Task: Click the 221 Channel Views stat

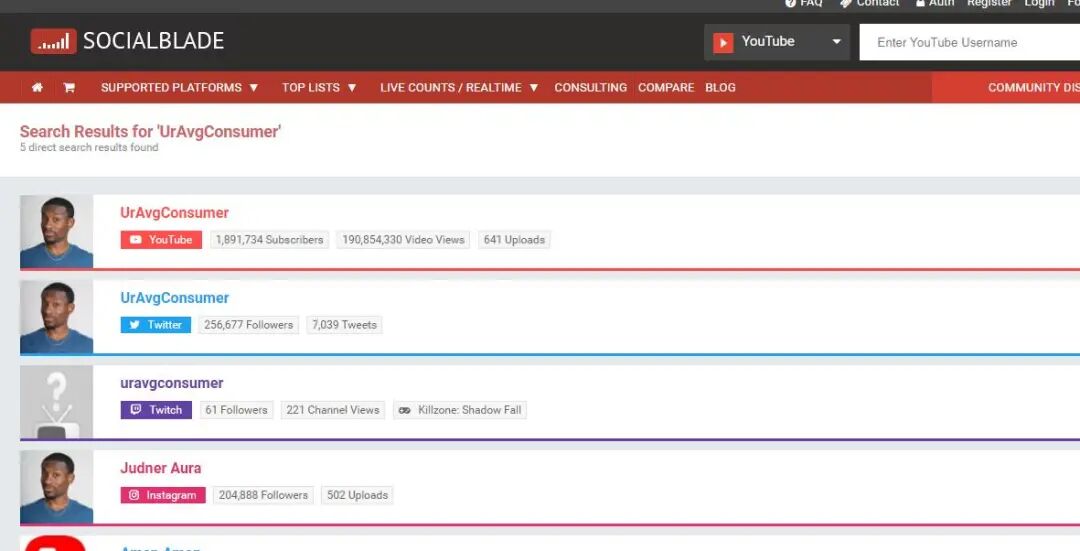Action: click(333, 410)
